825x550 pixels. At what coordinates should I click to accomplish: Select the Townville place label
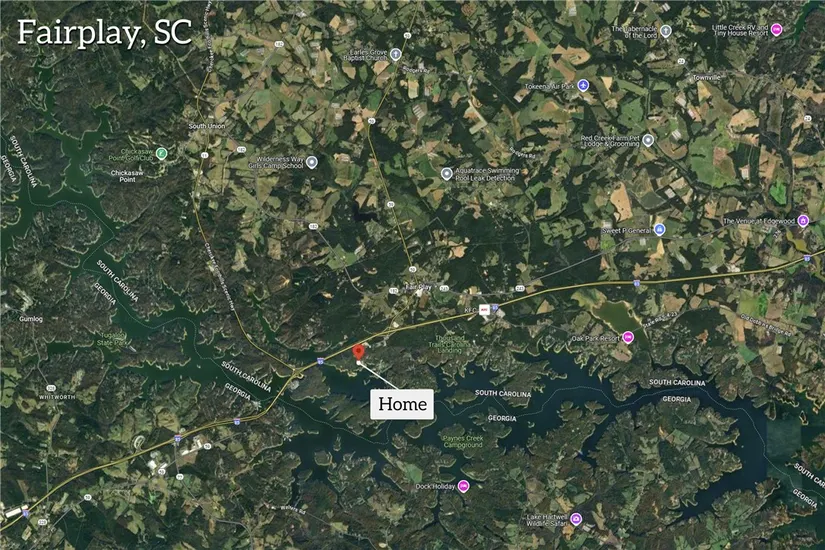pos(707,77)
